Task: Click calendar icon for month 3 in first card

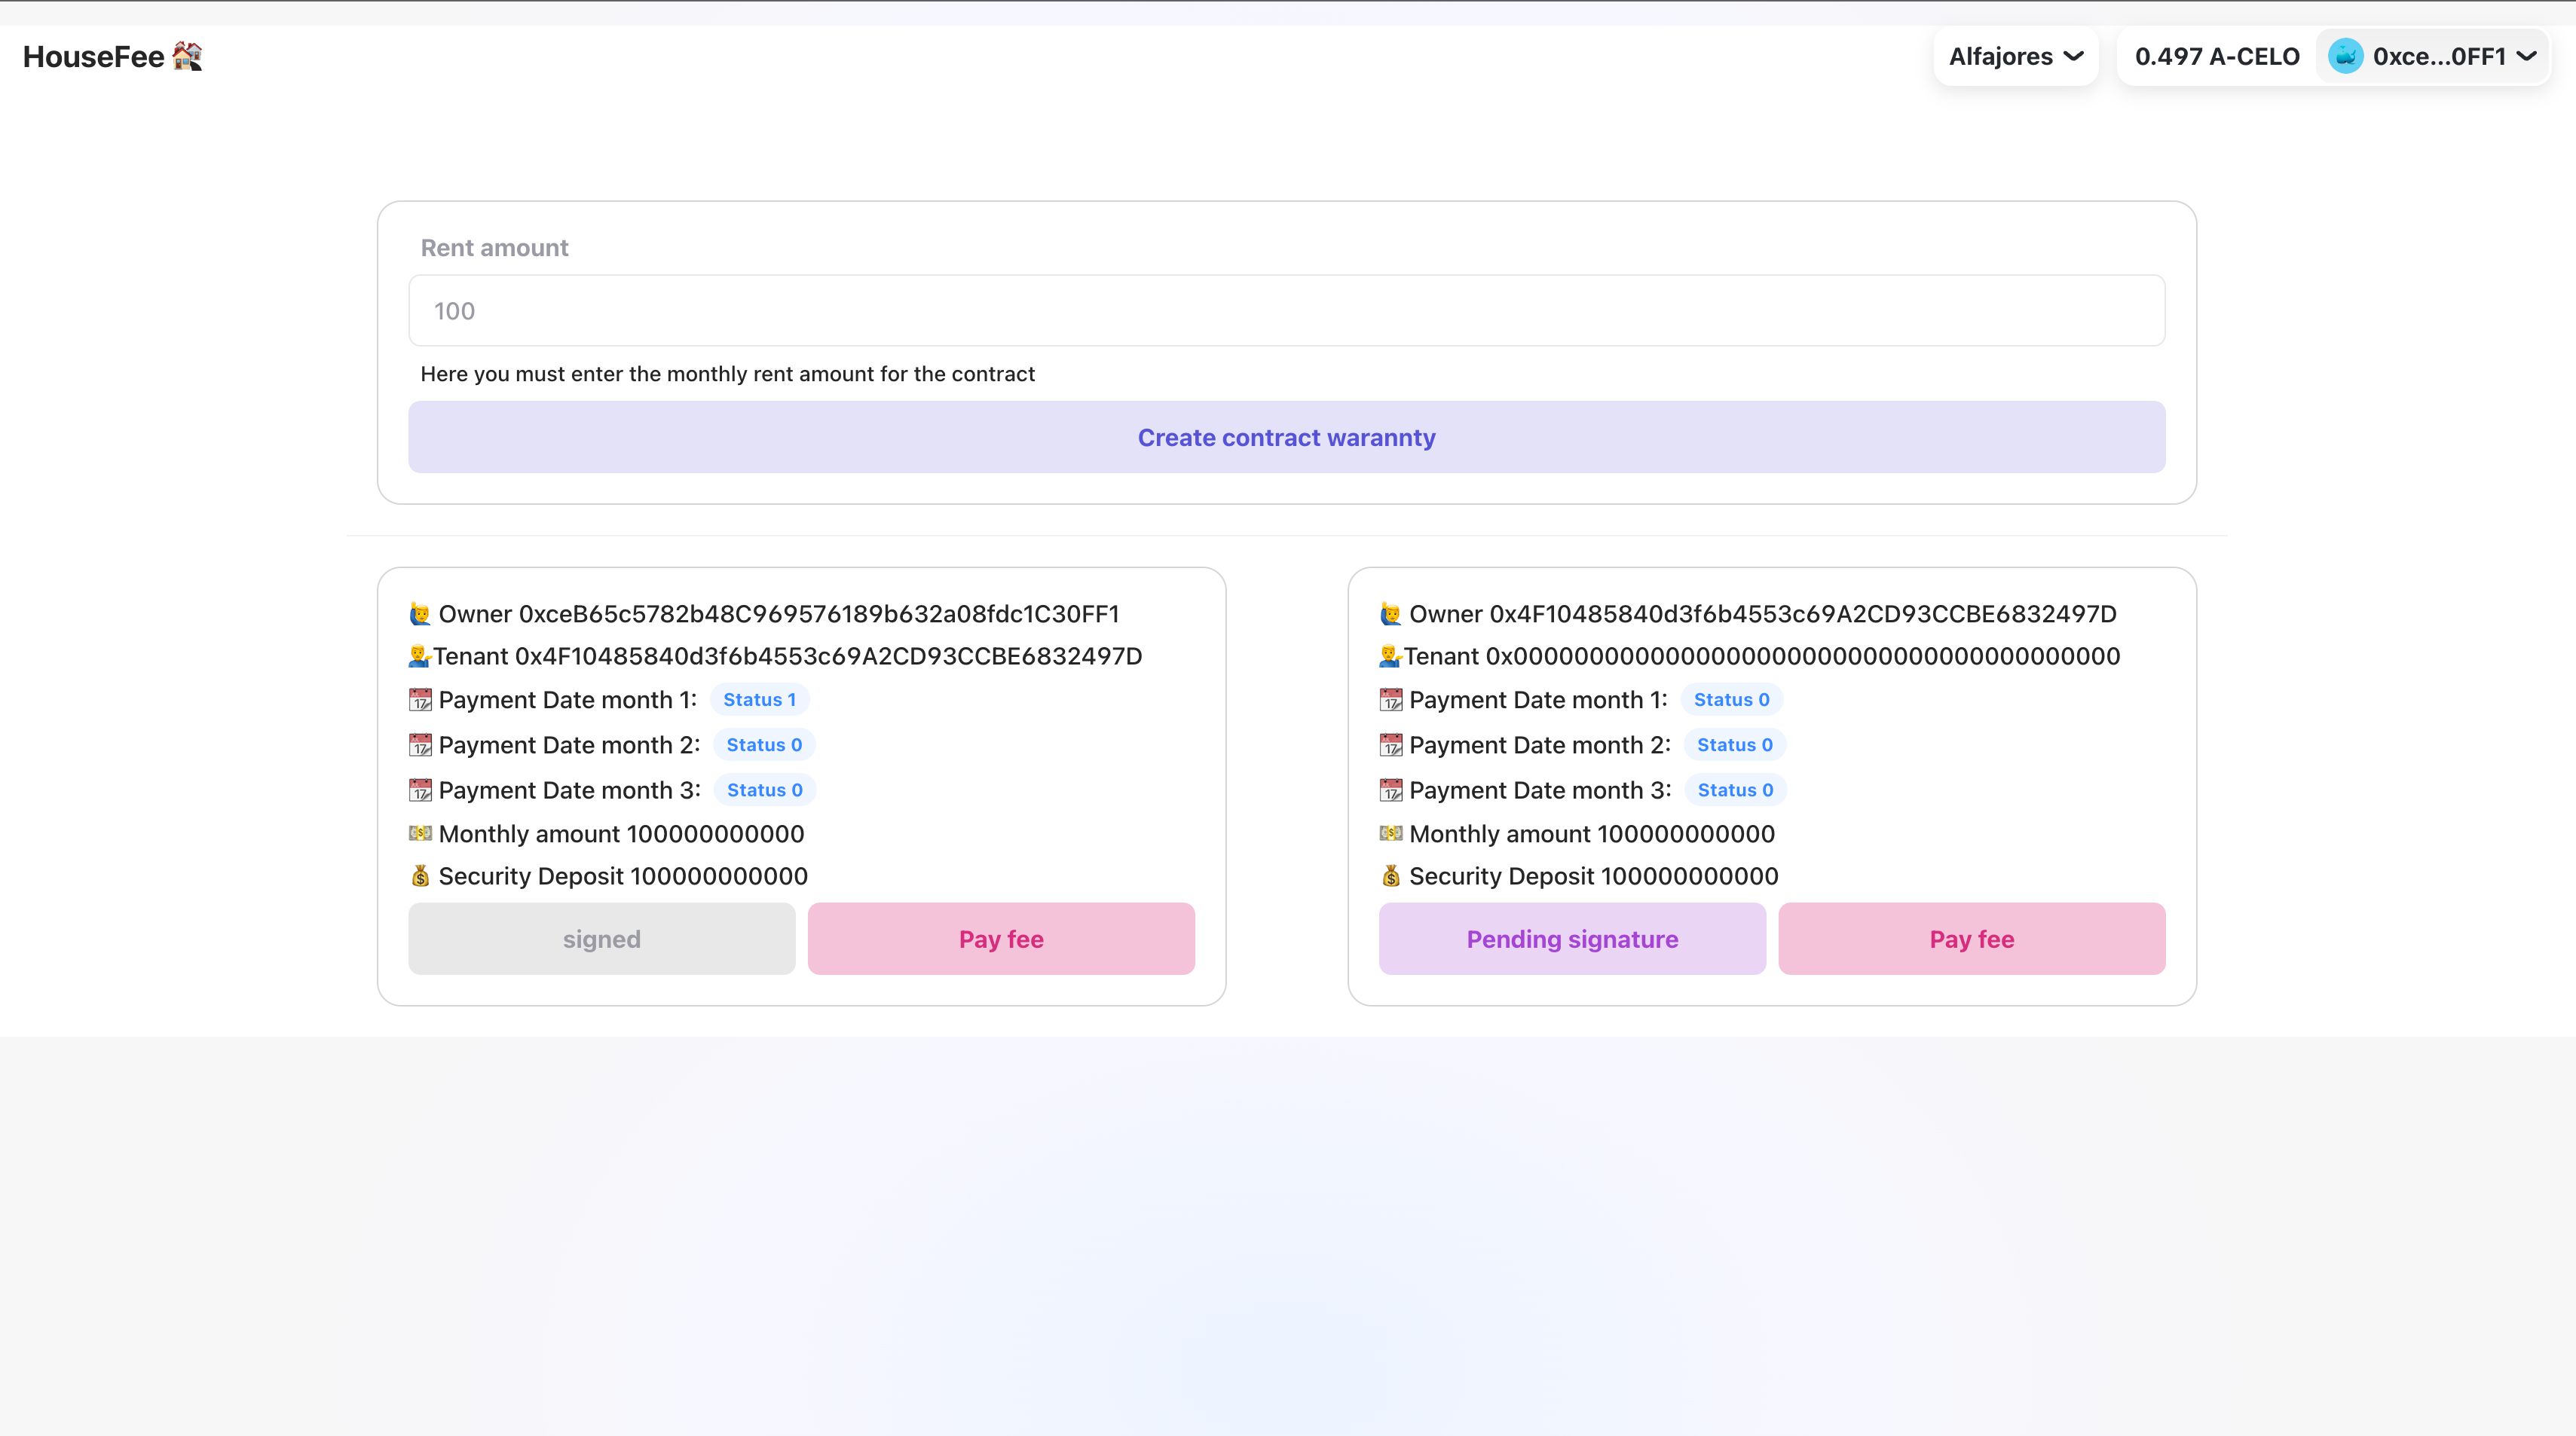Action: coord(420,790)
